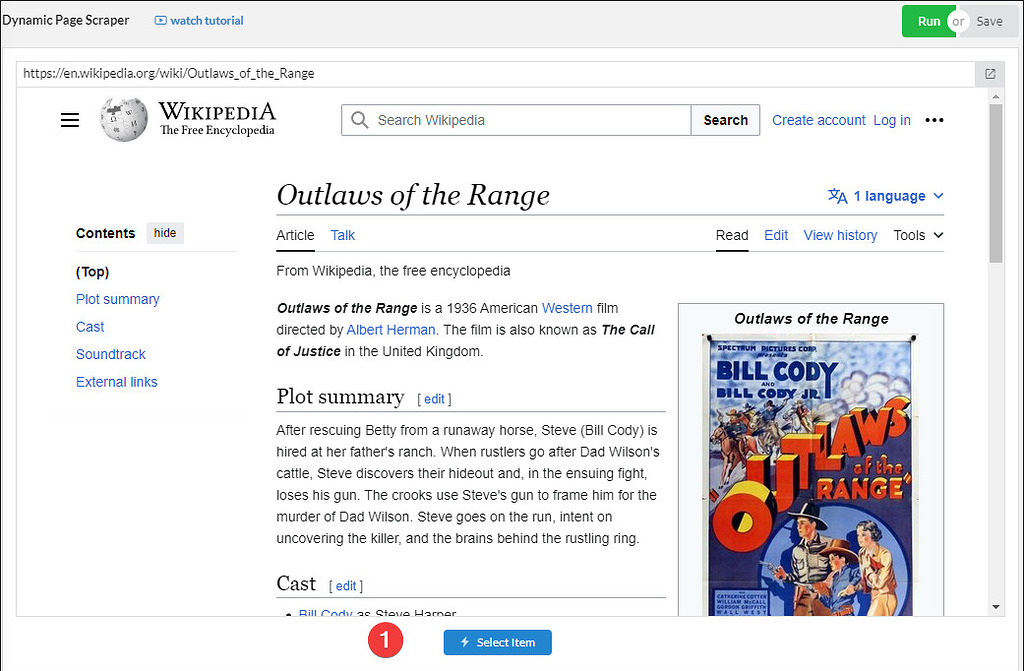The width and height of the screenshot is (1024, 671).
Task: Hide the Contents sidebar
Action: click(x=164, y=232)
